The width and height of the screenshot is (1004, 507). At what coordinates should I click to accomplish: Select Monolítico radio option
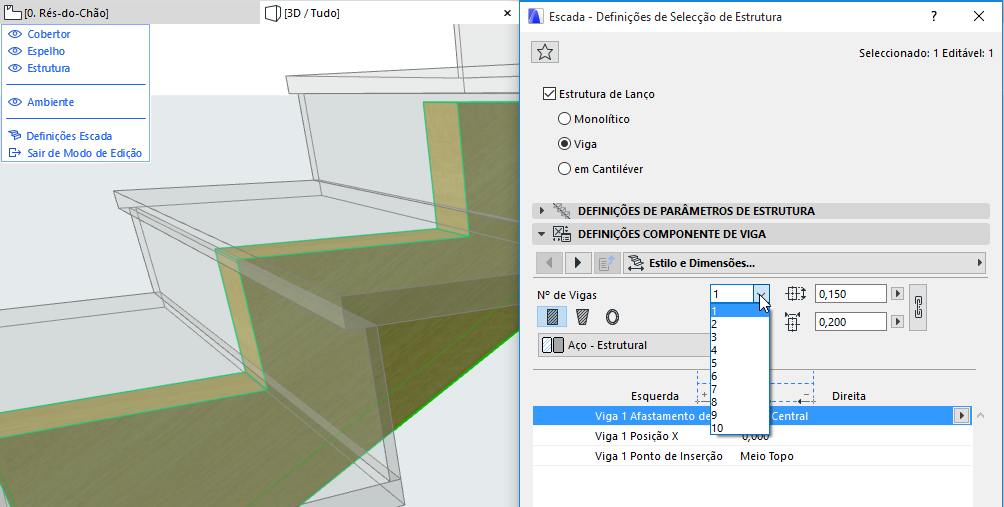coord(564,119)
